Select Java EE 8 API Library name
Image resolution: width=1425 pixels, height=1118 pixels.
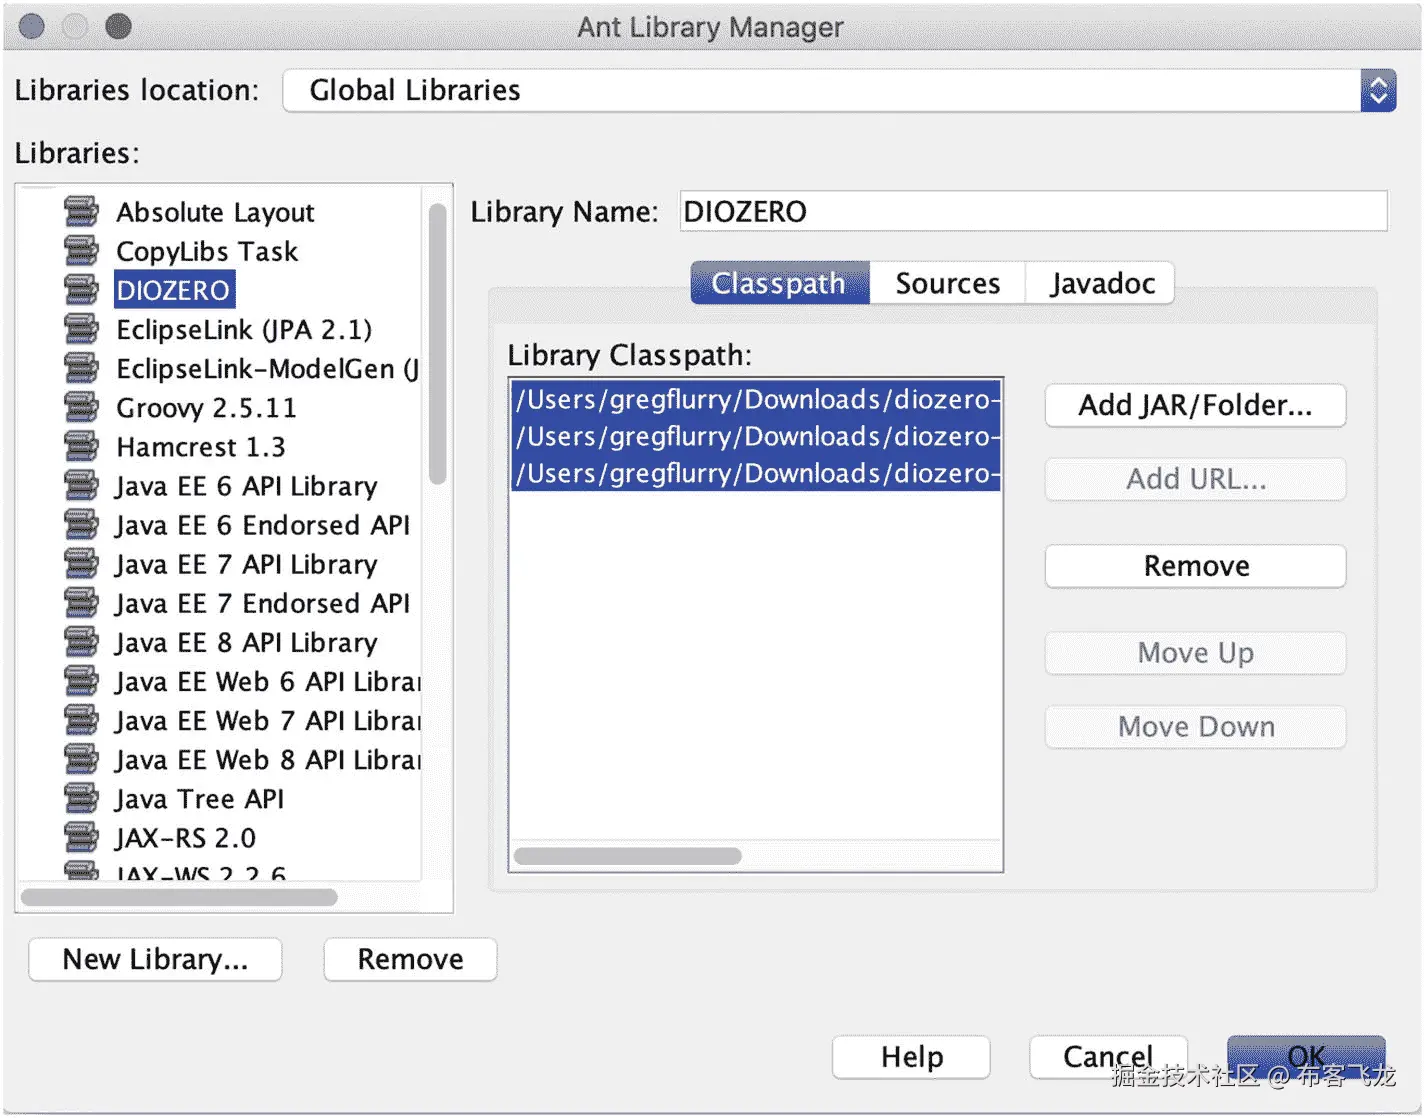(246, 642)
